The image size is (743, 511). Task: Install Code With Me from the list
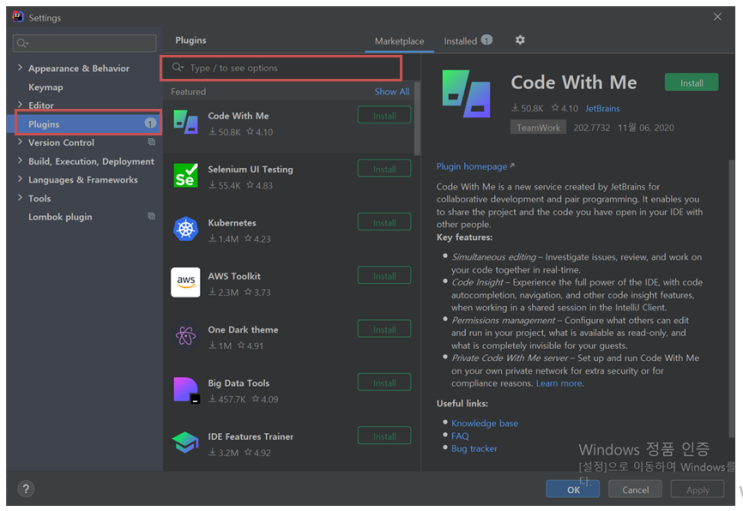click(384, 115)
